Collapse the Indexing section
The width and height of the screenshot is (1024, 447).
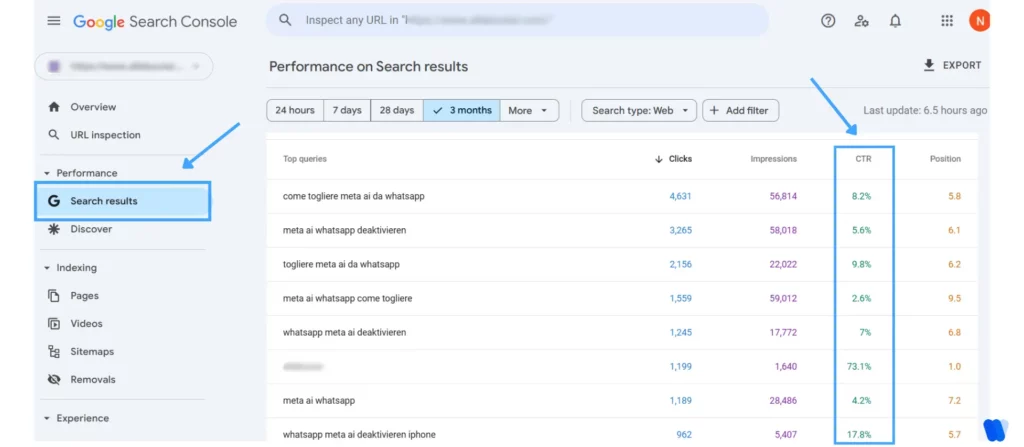click(47, 268)
